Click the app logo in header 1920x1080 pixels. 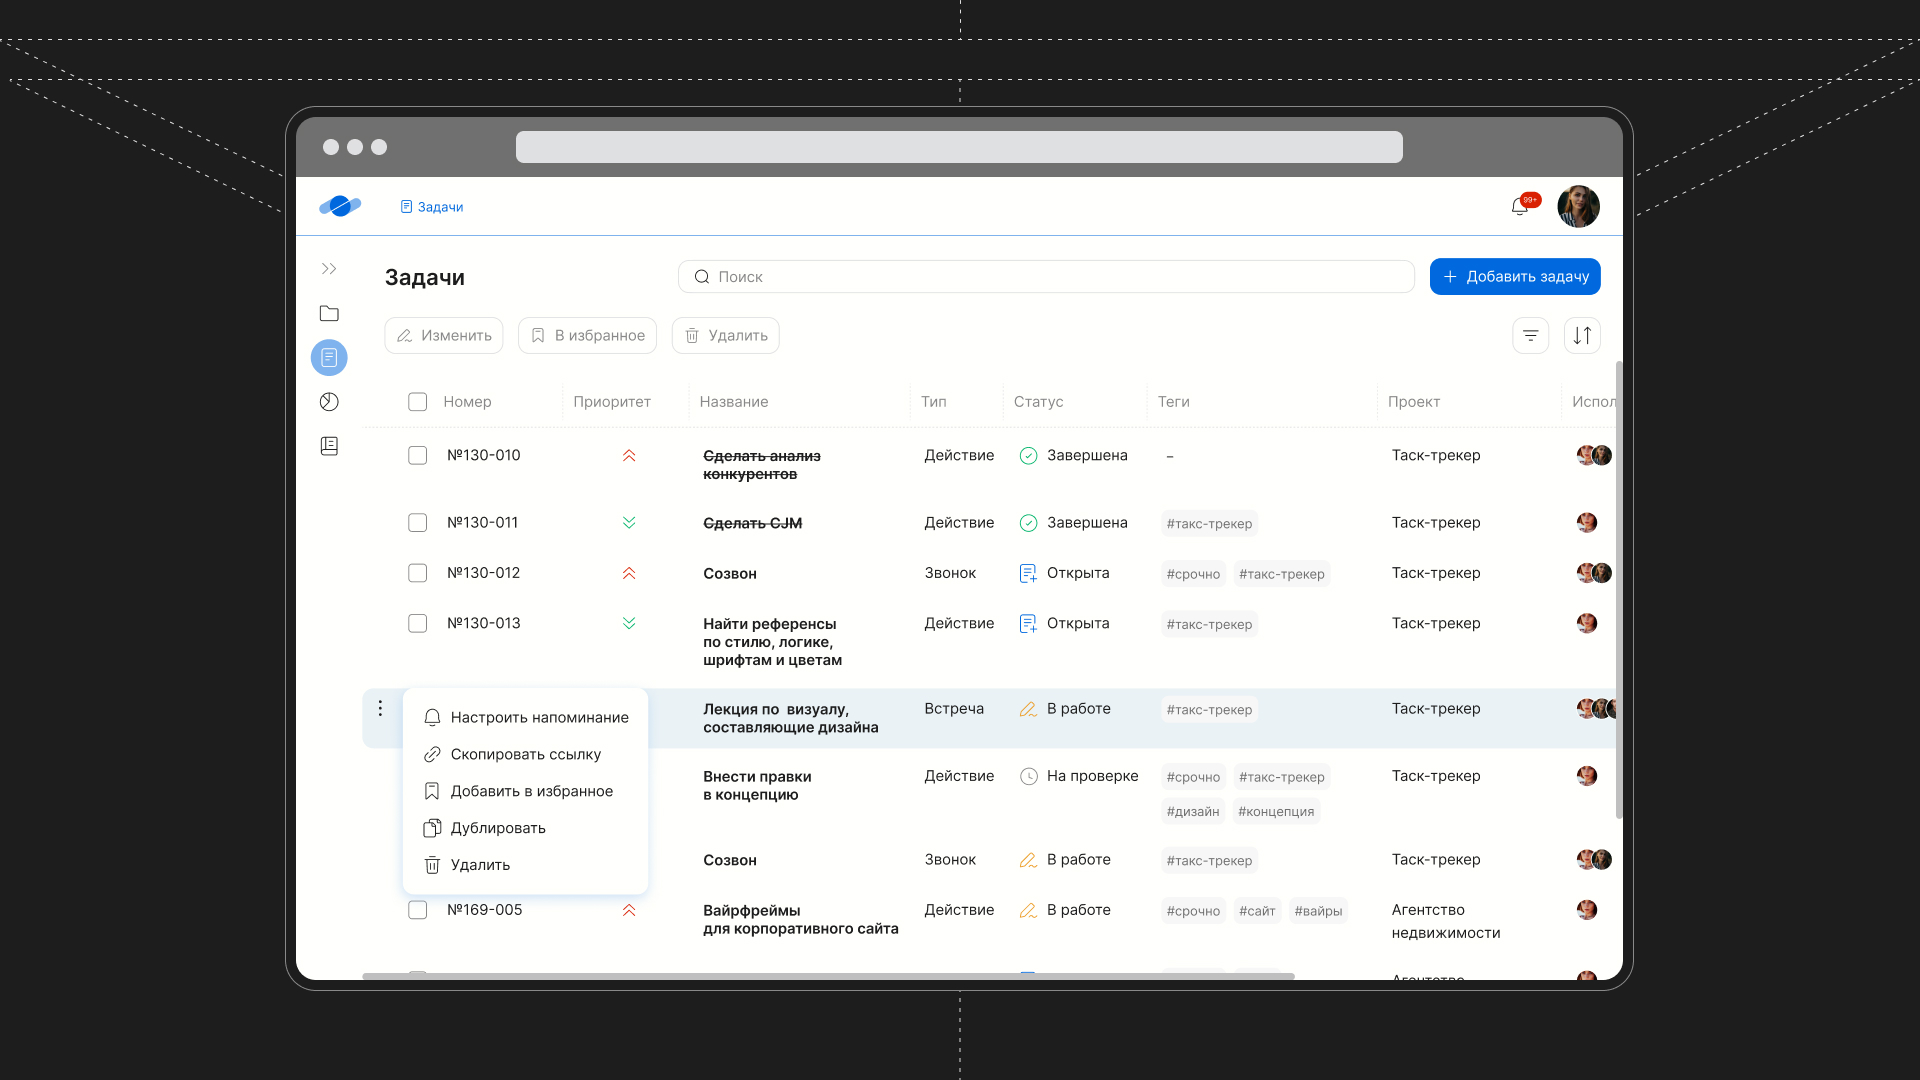[x=340, y=206]
